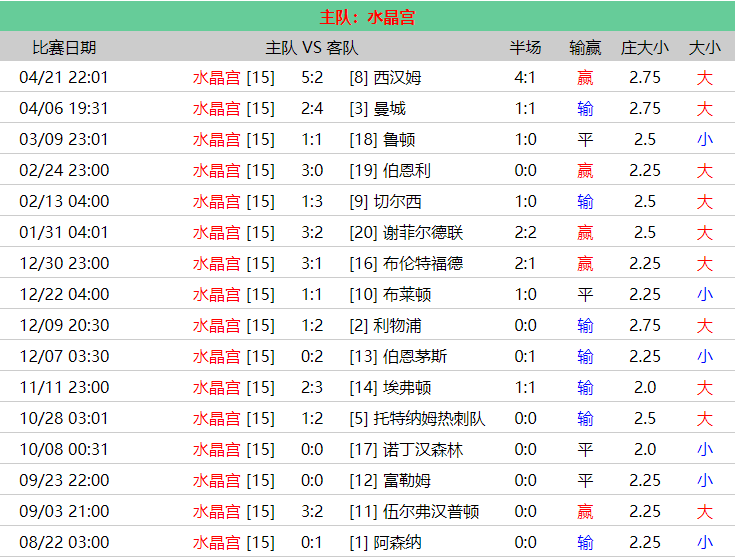This screenshot has width=735, height=559.
Task: Click the 赢 result in 布伦特福德 row
Action: (585, 263)
